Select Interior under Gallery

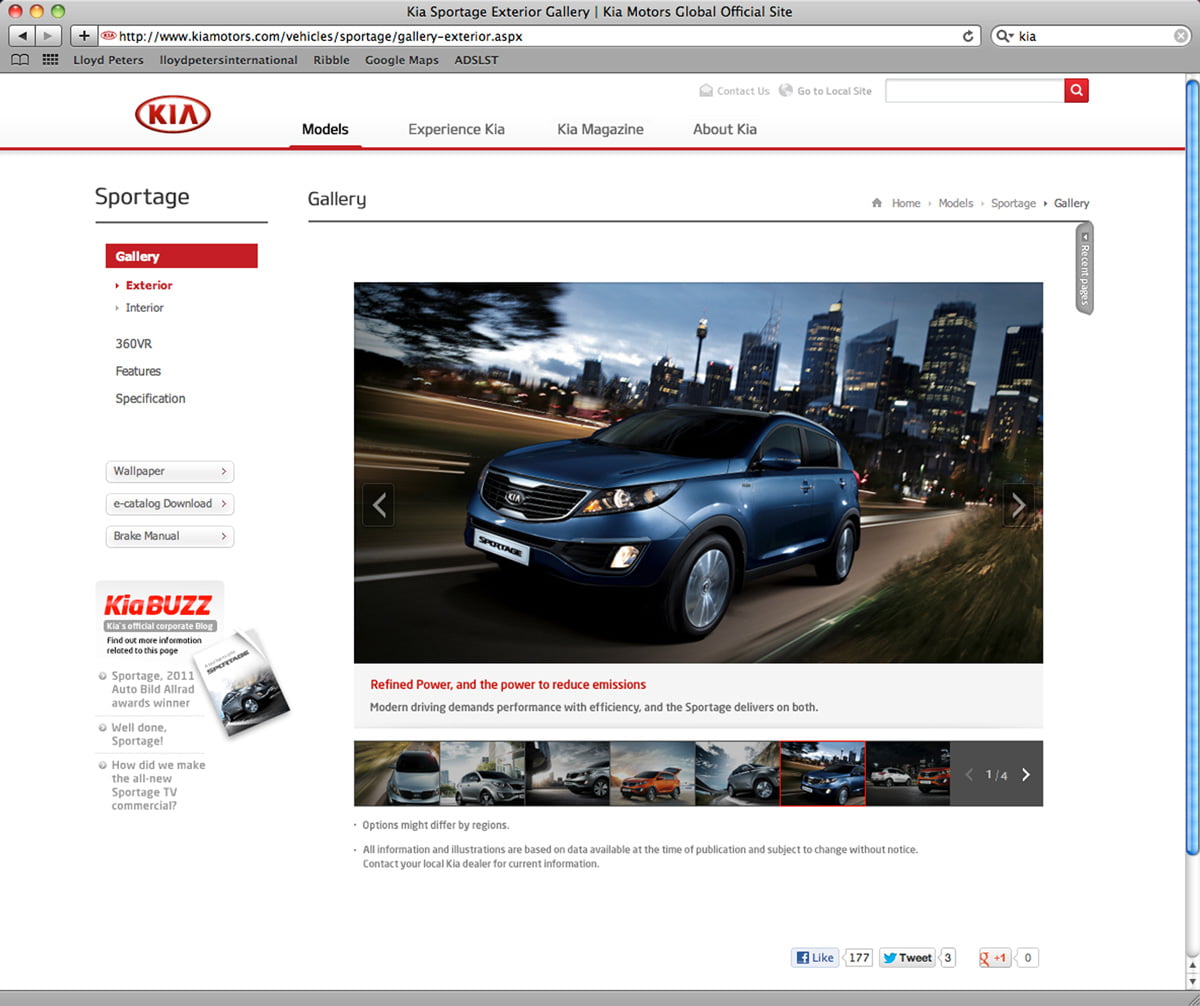tap(144, 308)
